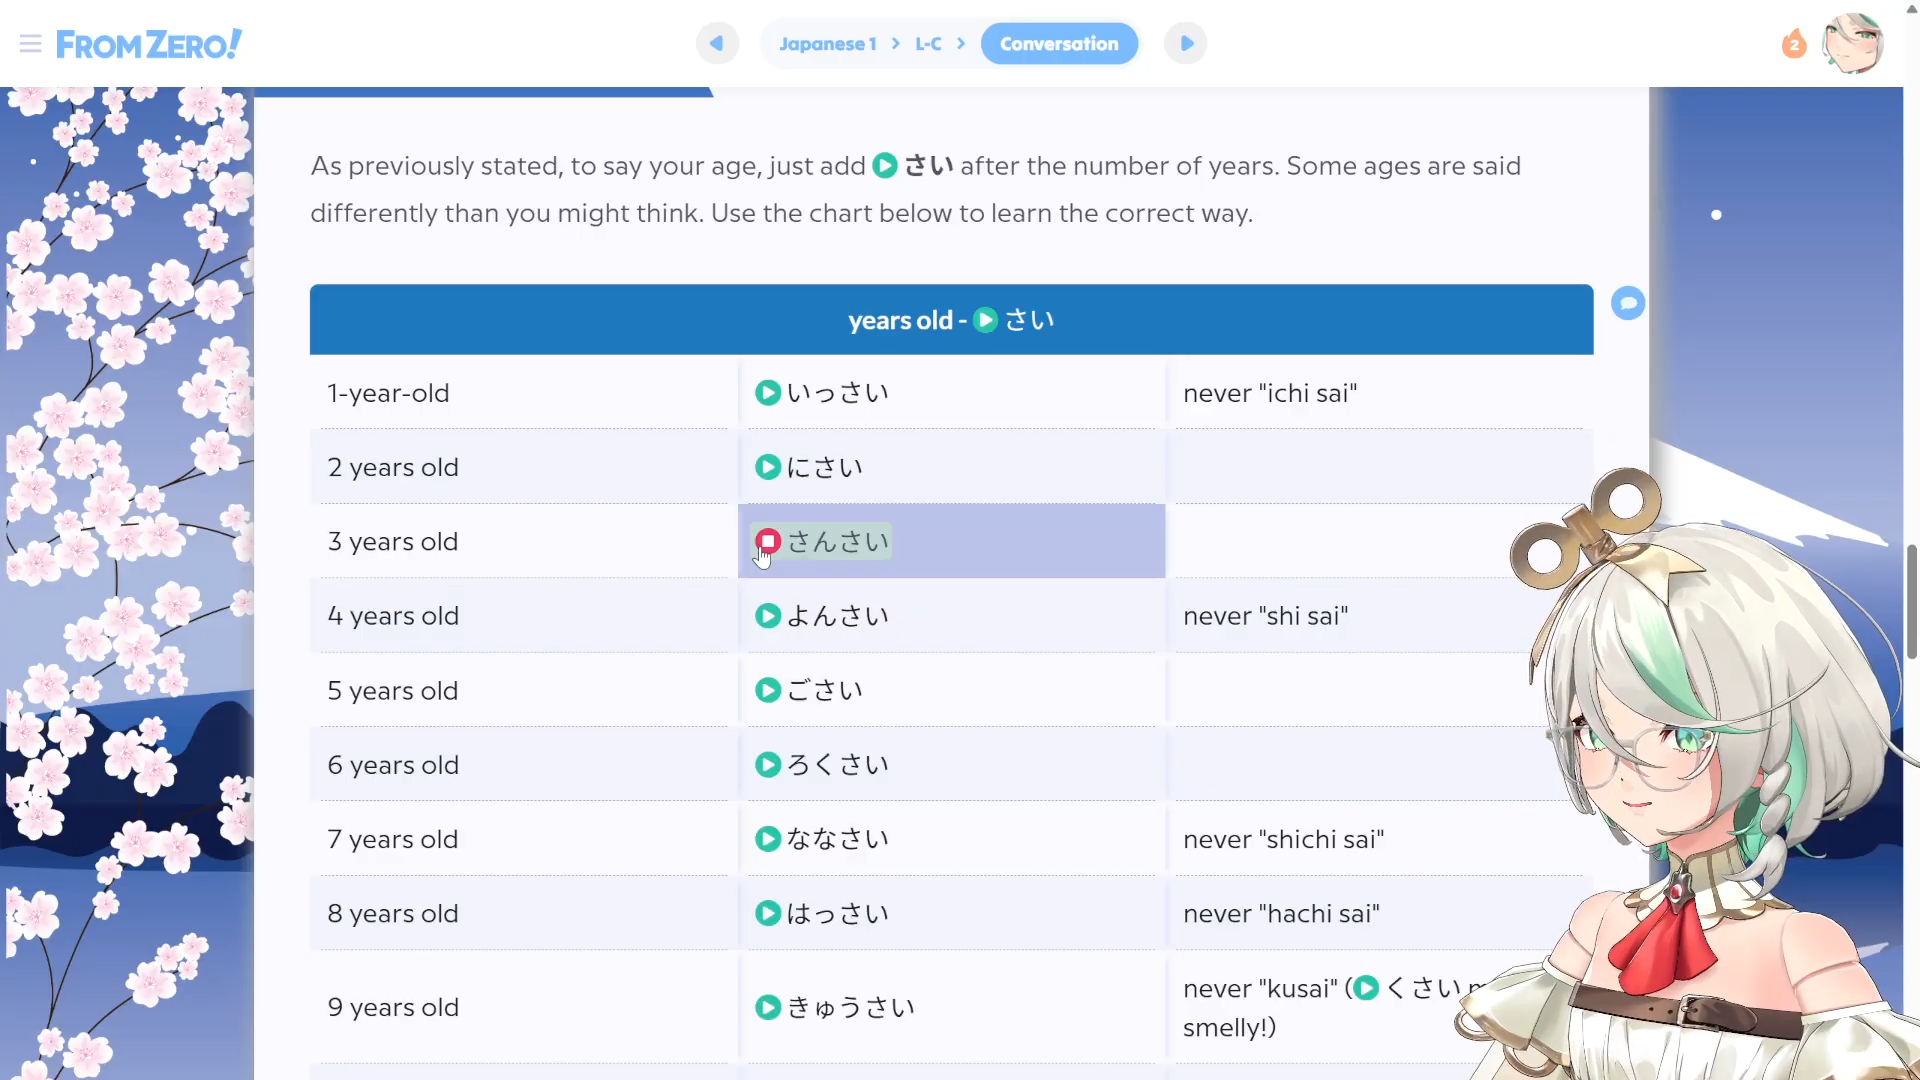Play ななさい audio
Image resolution: width=1920 pixels, height=1080 pixels.
(768, 839)
